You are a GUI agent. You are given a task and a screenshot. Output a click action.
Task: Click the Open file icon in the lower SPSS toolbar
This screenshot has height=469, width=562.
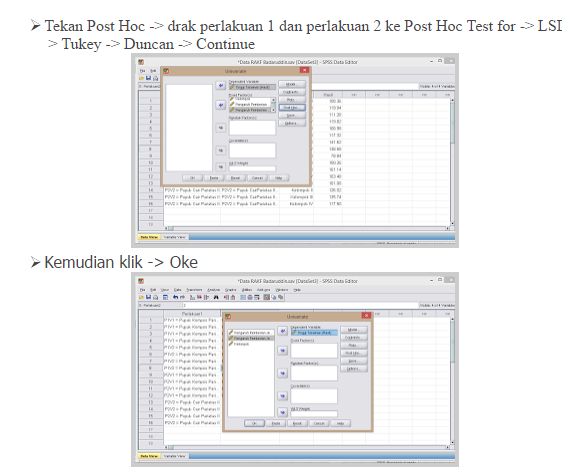pyautogui.click(x=142, y=297)
